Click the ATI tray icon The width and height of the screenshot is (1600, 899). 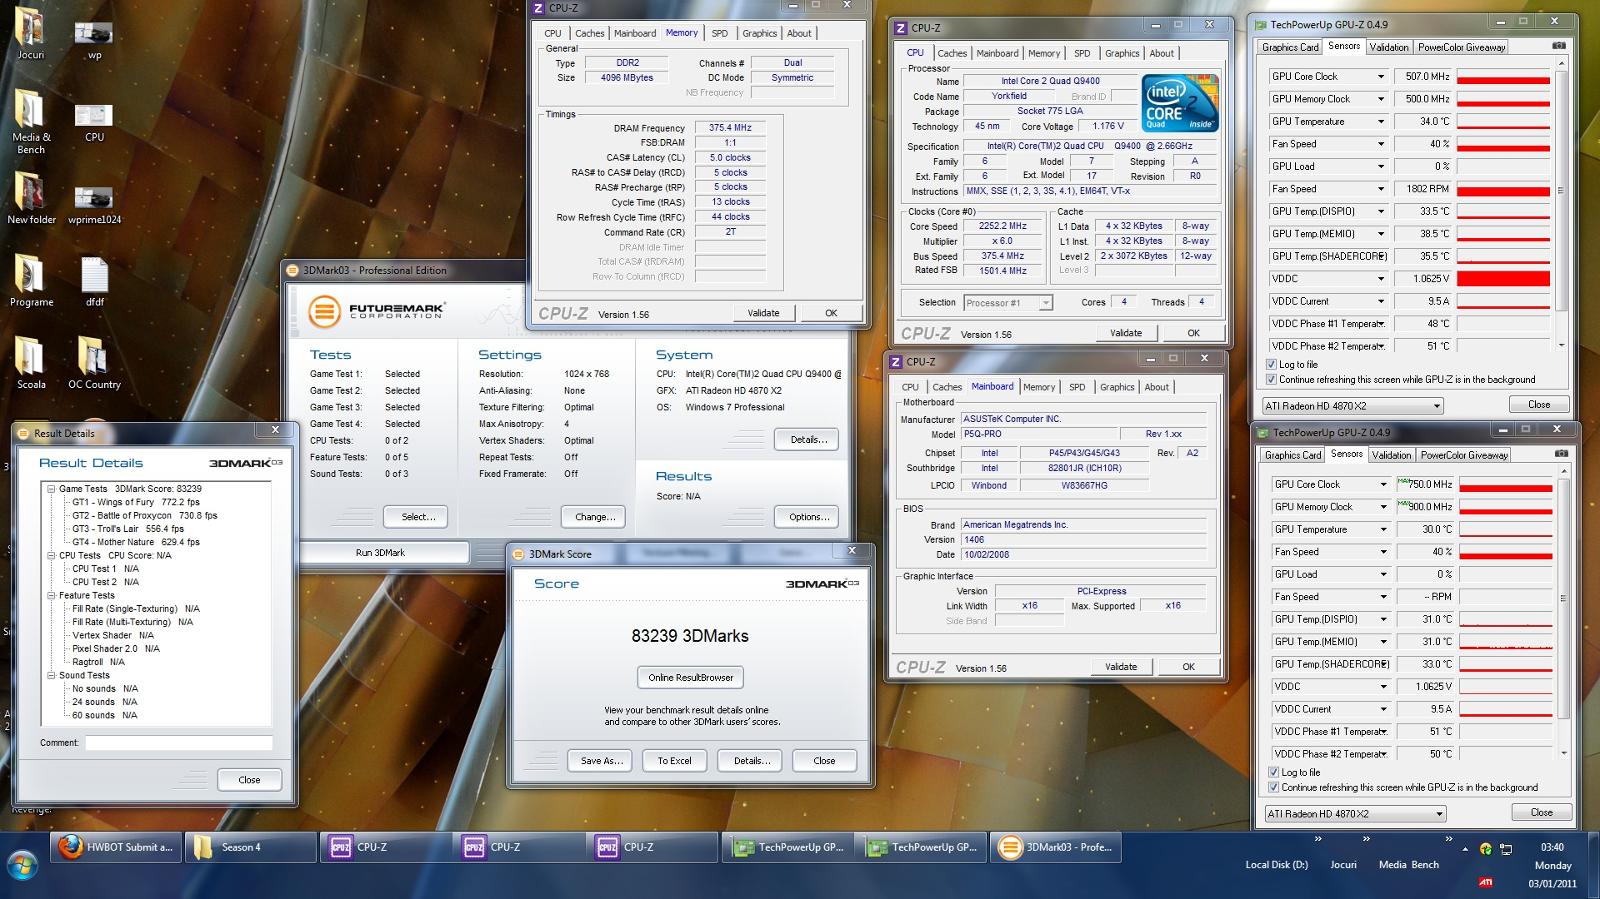coord(1486,883)
